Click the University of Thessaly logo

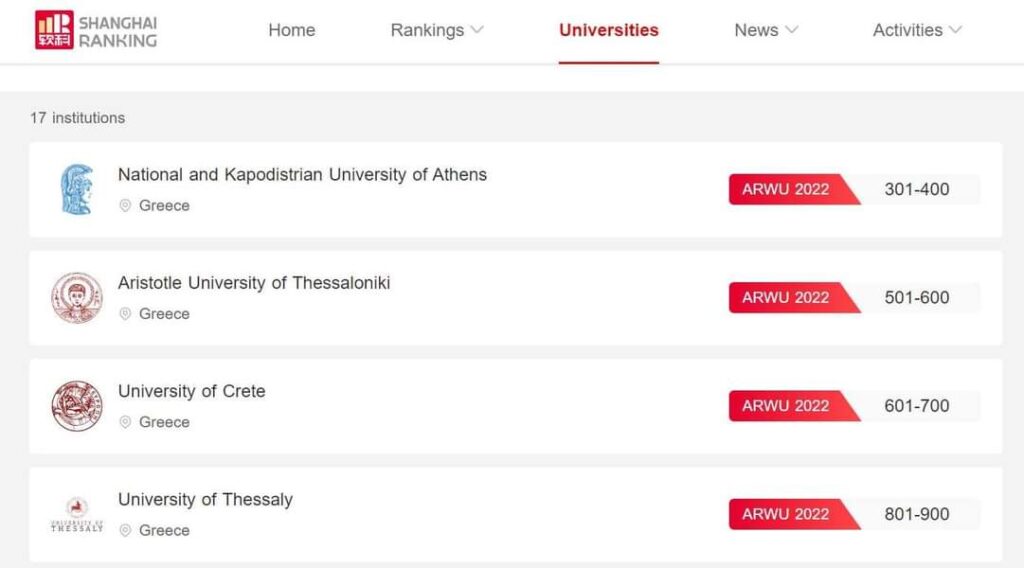(x=77, y=514)
